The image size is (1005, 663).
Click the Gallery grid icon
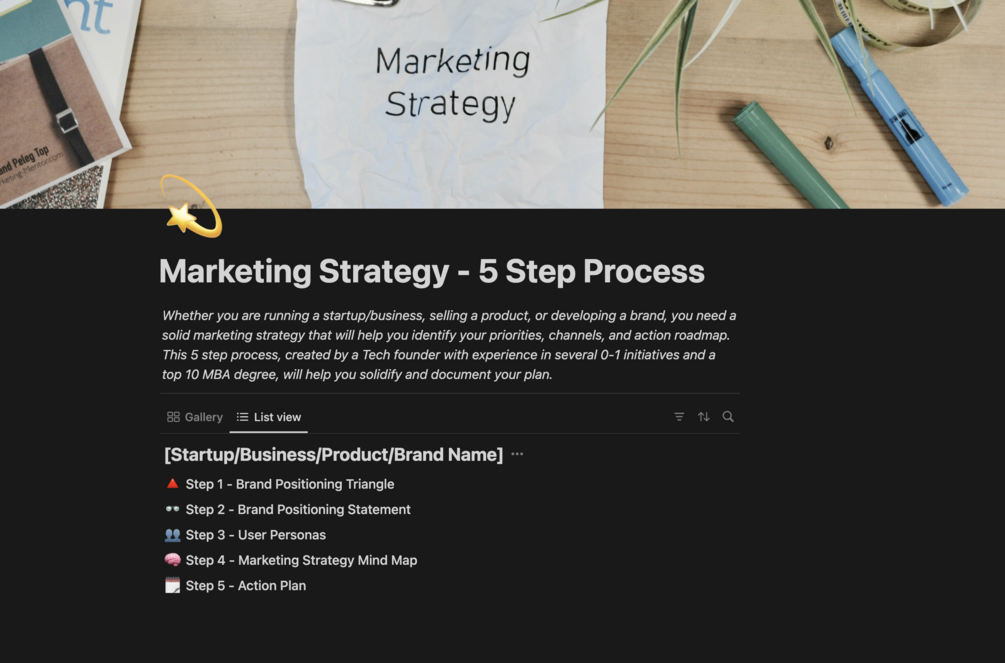tap(173, 417)
